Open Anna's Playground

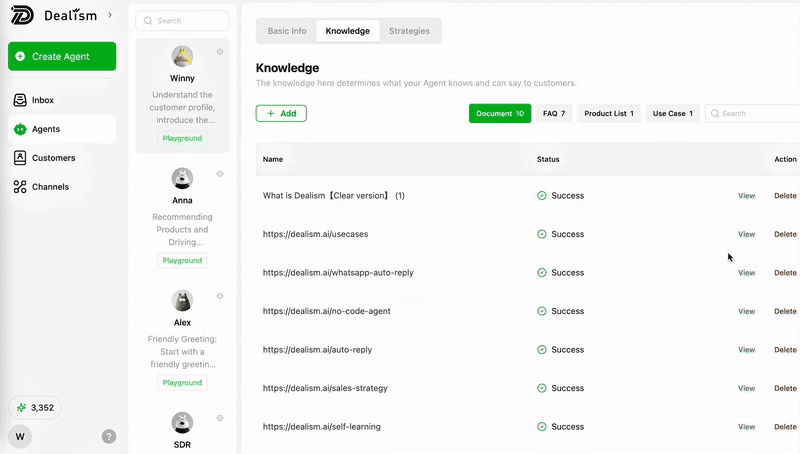click(x=182, y=260)
